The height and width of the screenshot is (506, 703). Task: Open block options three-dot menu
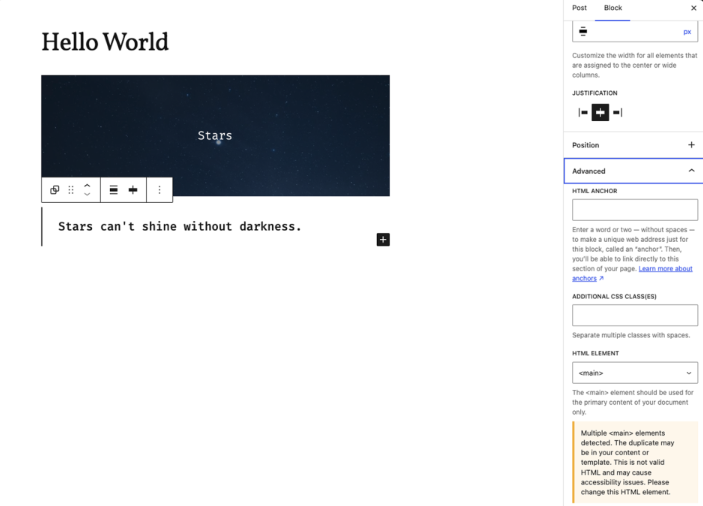[159, 189]
